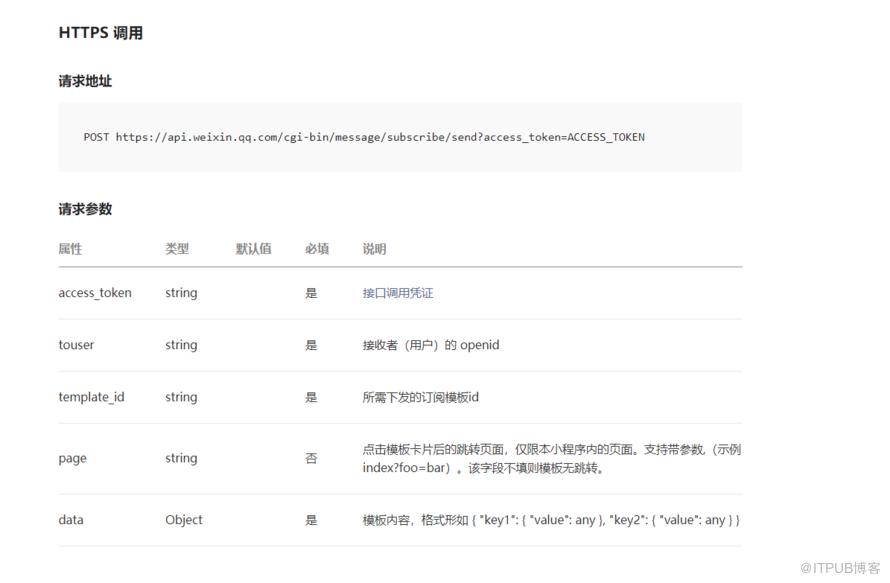Select the page attribute cell

(73, 459)
